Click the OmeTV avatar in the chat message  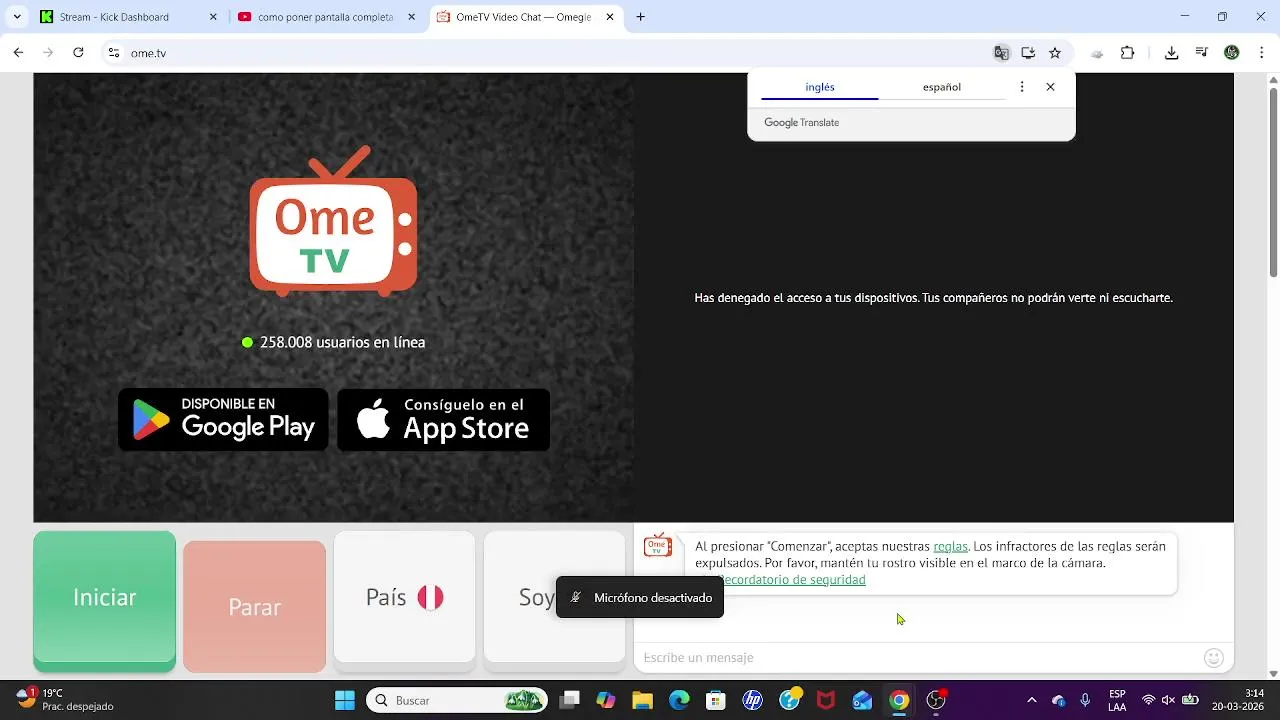[658, 545]
